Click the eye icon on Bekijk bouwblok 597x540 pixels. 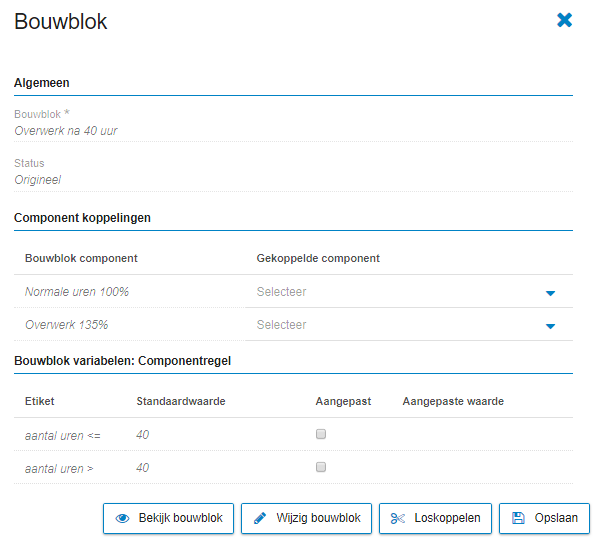pos(123,518)
